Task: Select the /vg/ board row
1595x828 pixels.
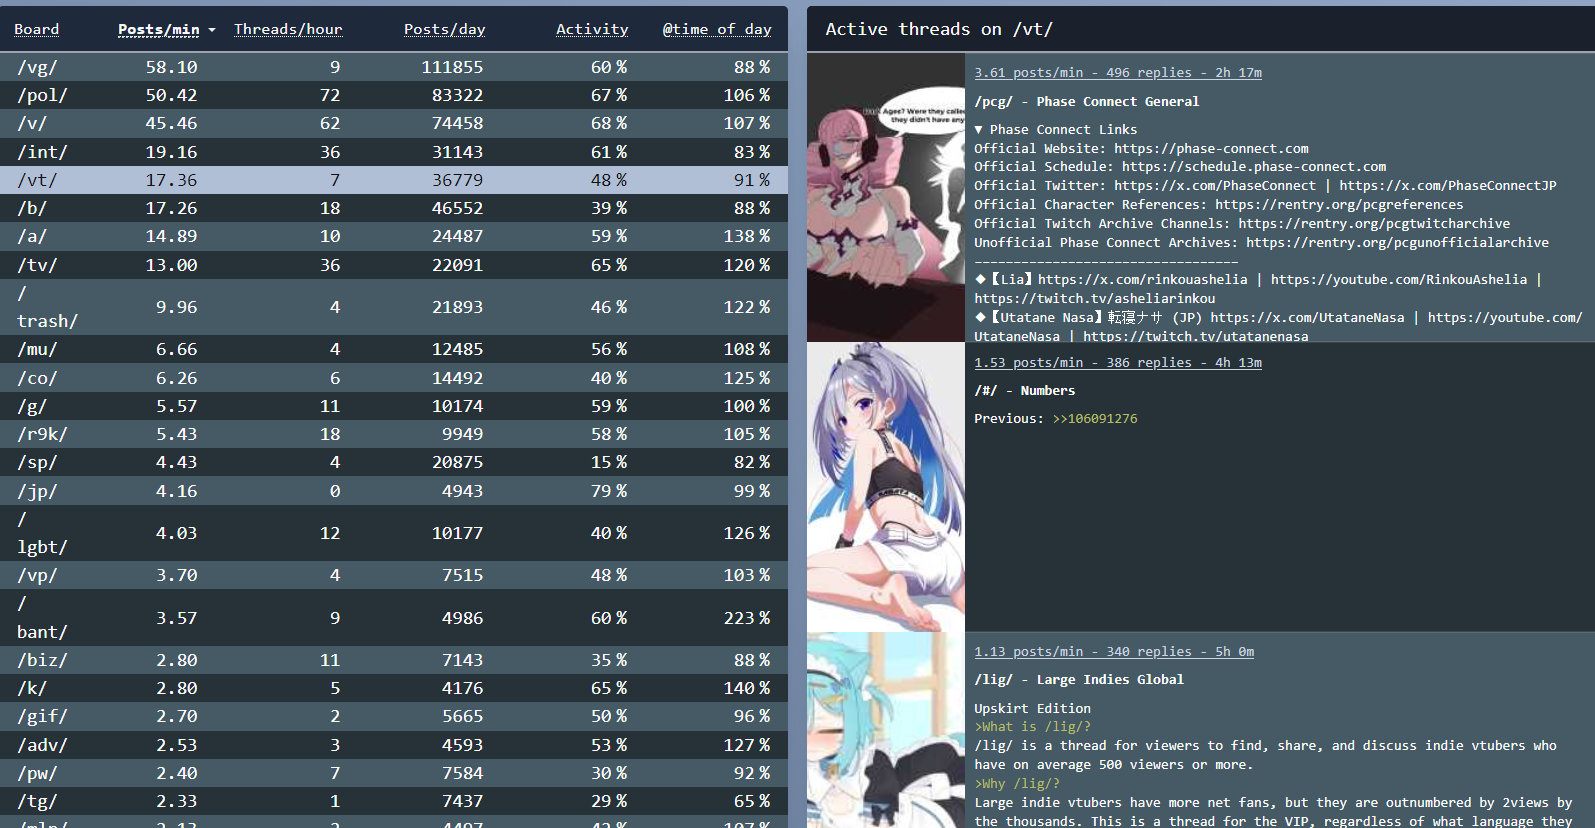Action: 394,67
